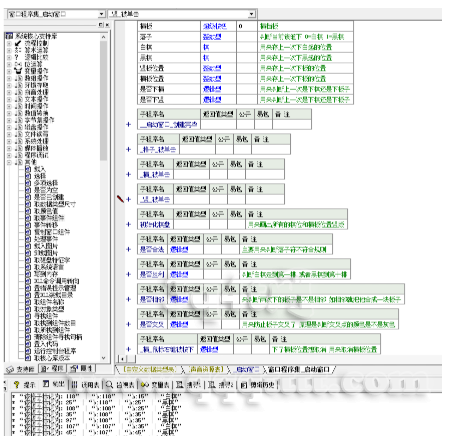Open the subroutine name dropdown at top
Image resolution: width=450 pixels, height=436 pixels.
click(252, 14)
